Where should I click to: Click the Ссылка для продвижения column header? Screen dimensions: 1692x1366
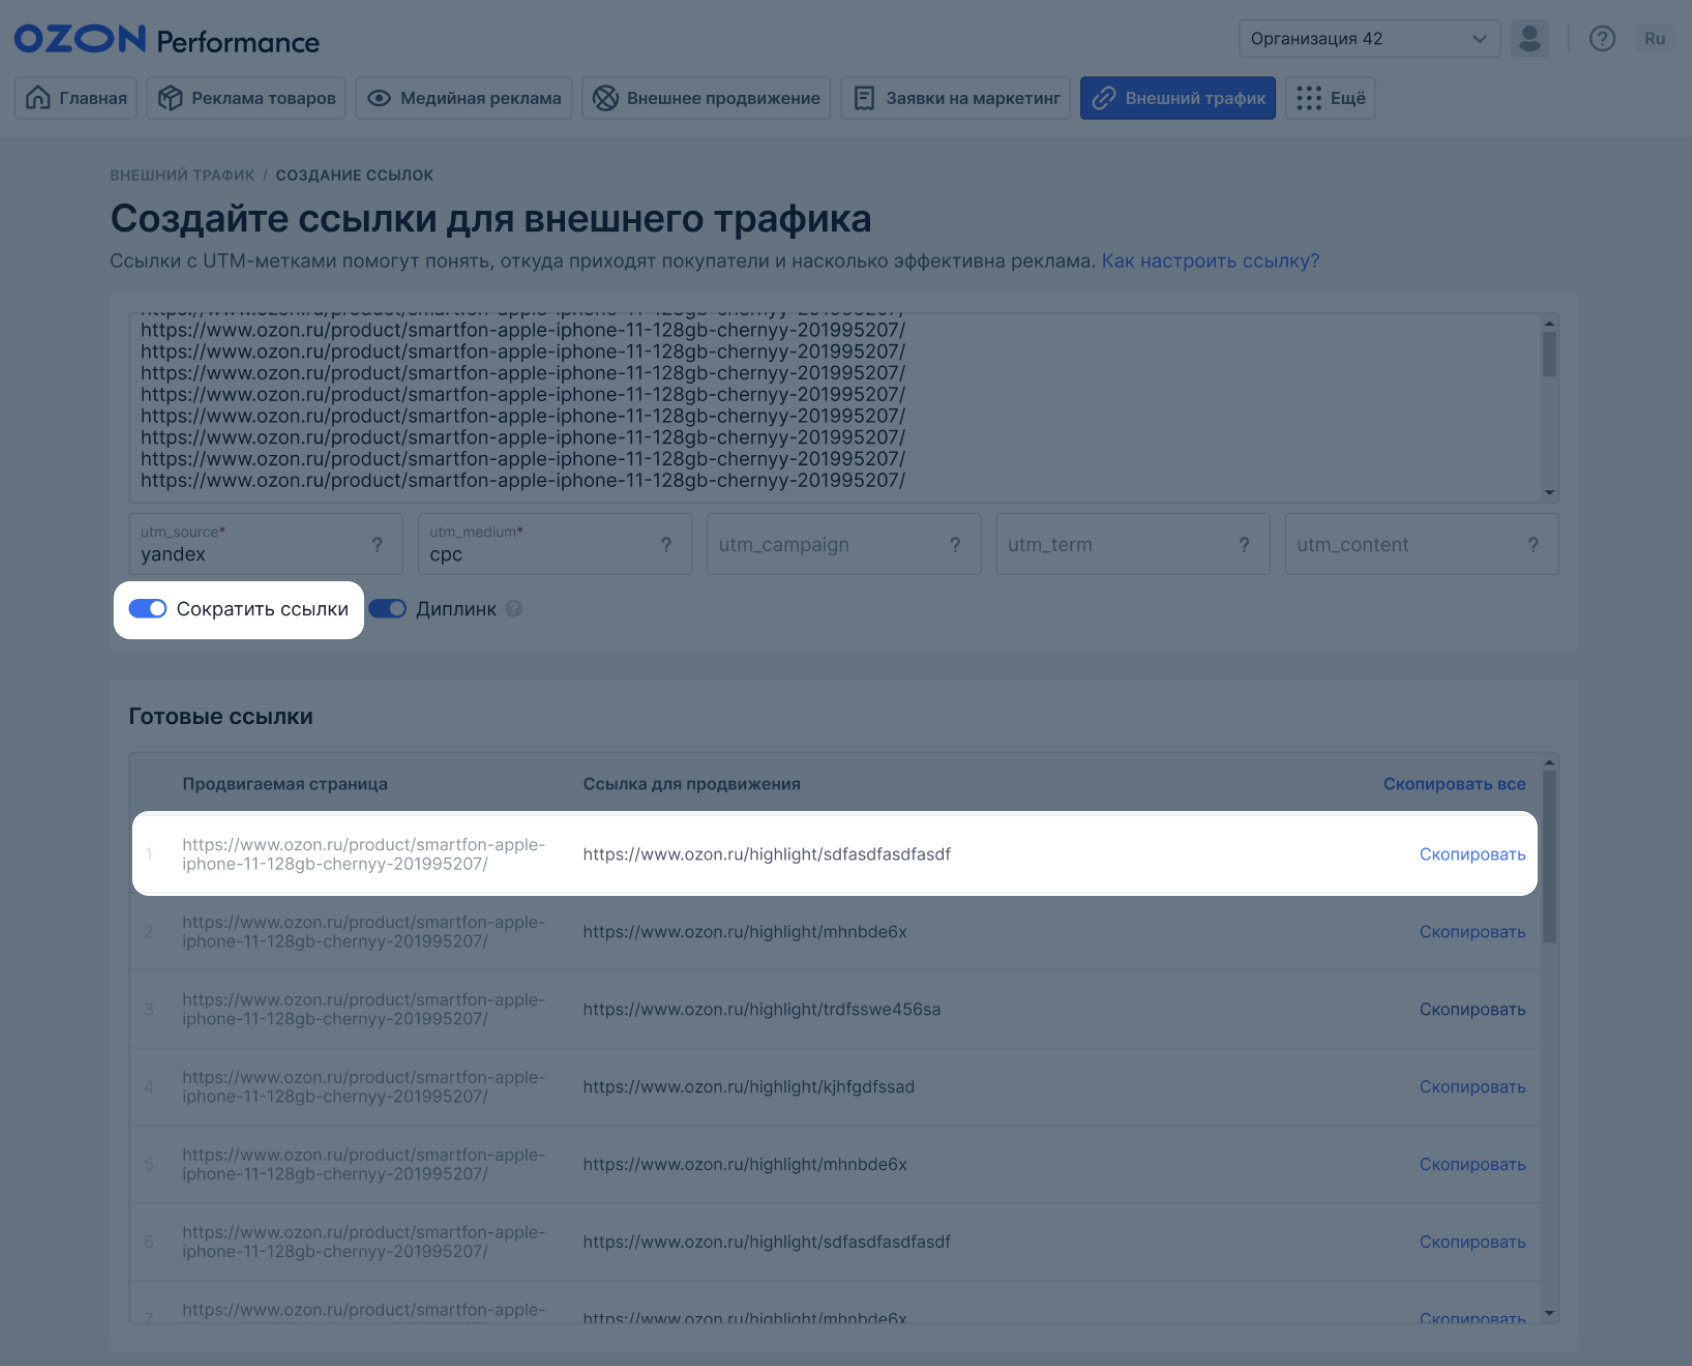point(692,784)
